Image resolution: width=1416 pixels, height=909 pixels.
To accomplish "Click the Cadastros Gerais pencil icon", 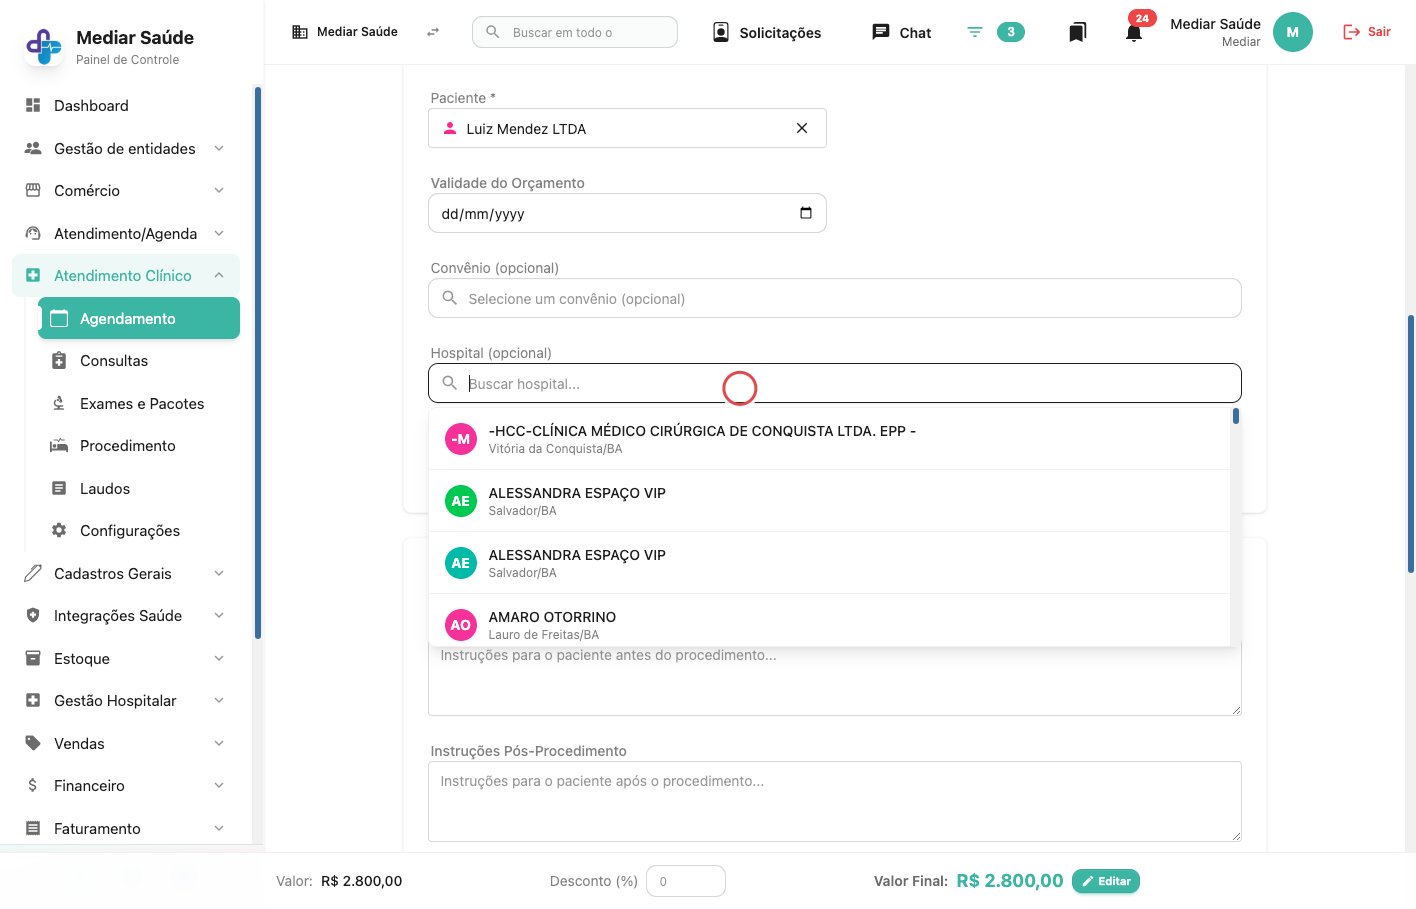I will tap(33, 573).
